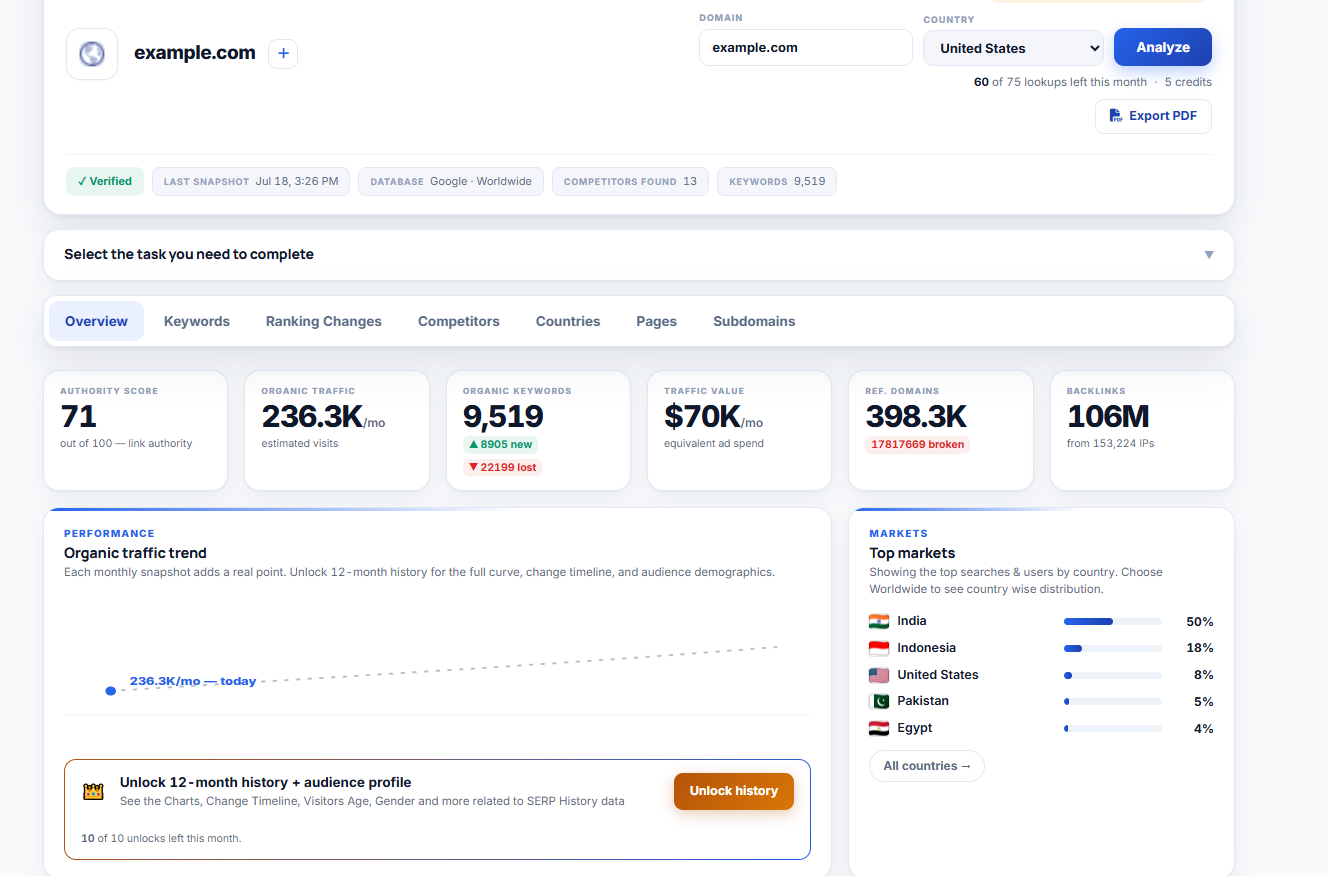
Task: Click the United States flag icon
Action: [x=879, y=675]
